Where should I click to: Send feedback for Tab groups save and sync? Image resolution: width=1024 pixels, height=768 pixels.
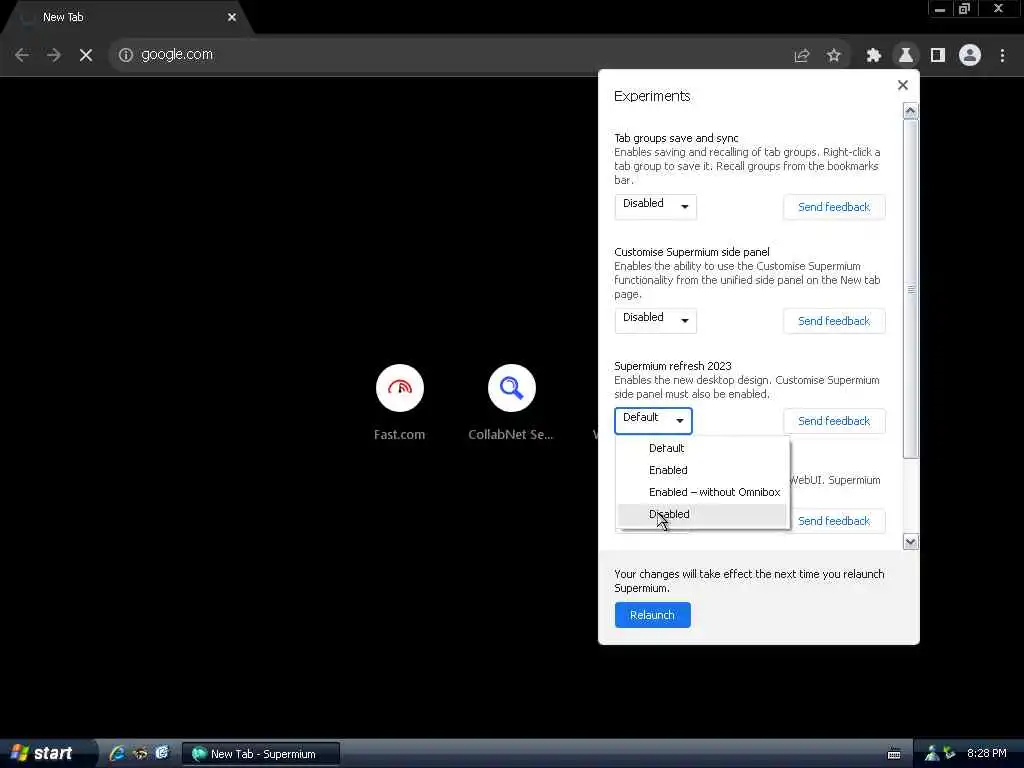(x=834, y=207)
